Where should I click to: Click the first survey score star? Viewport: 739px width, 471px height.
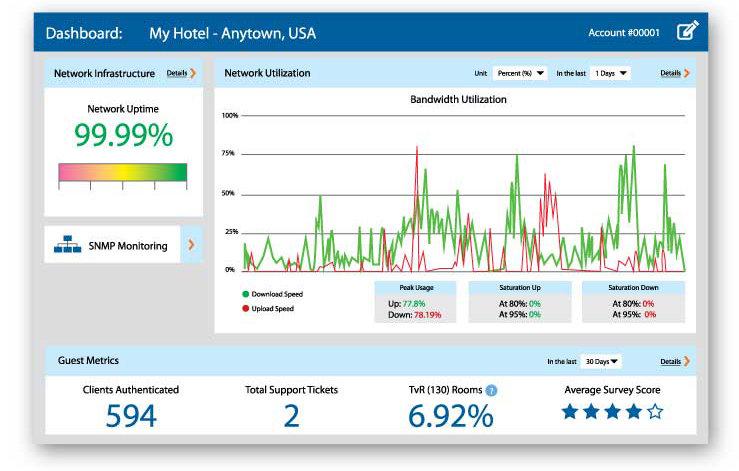[569, 411]
